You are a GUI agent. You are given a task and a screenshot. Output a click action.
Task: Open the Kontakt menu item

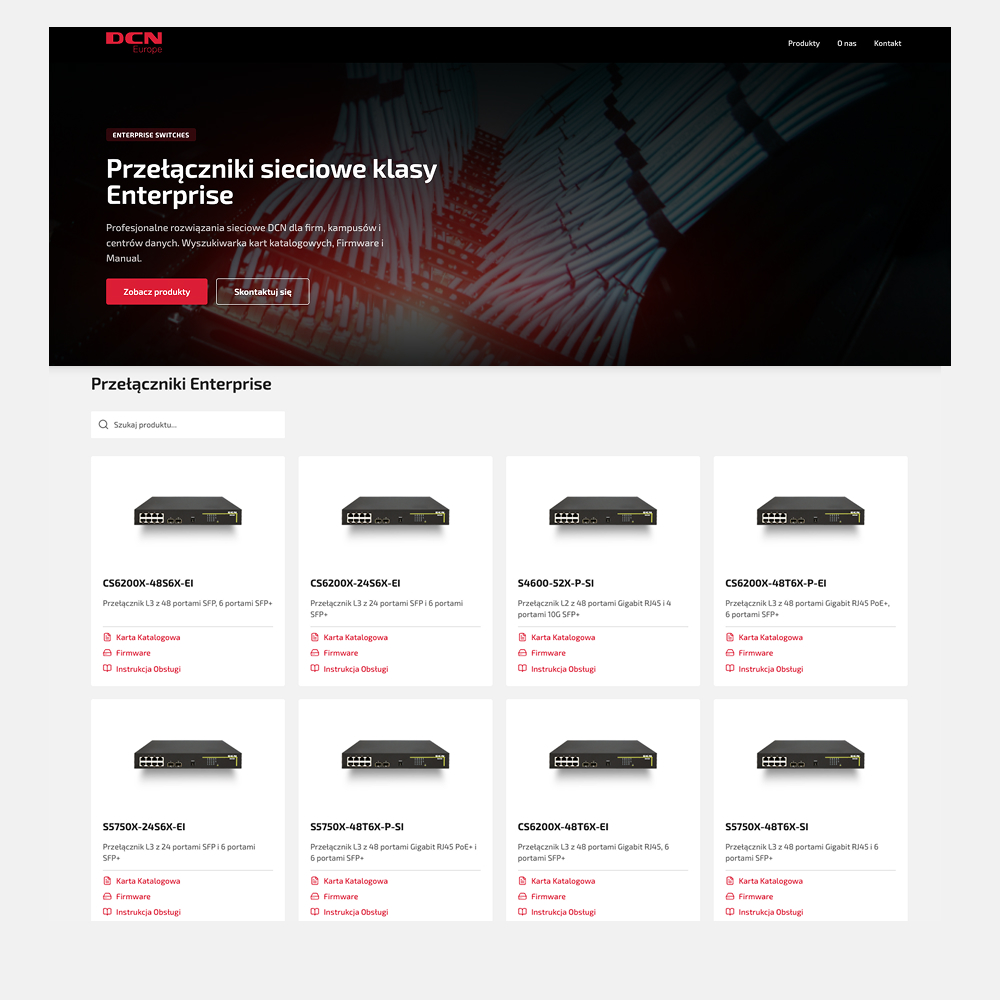(x=887, y=43)
